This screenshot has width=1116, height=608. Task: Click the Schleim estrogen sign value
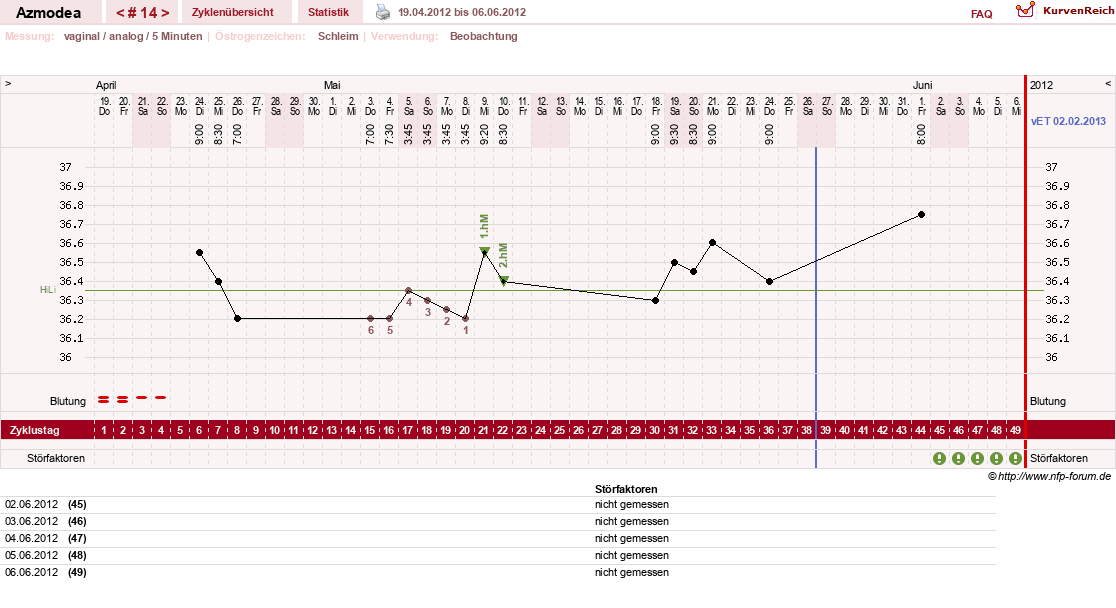(x=338, y=36)
